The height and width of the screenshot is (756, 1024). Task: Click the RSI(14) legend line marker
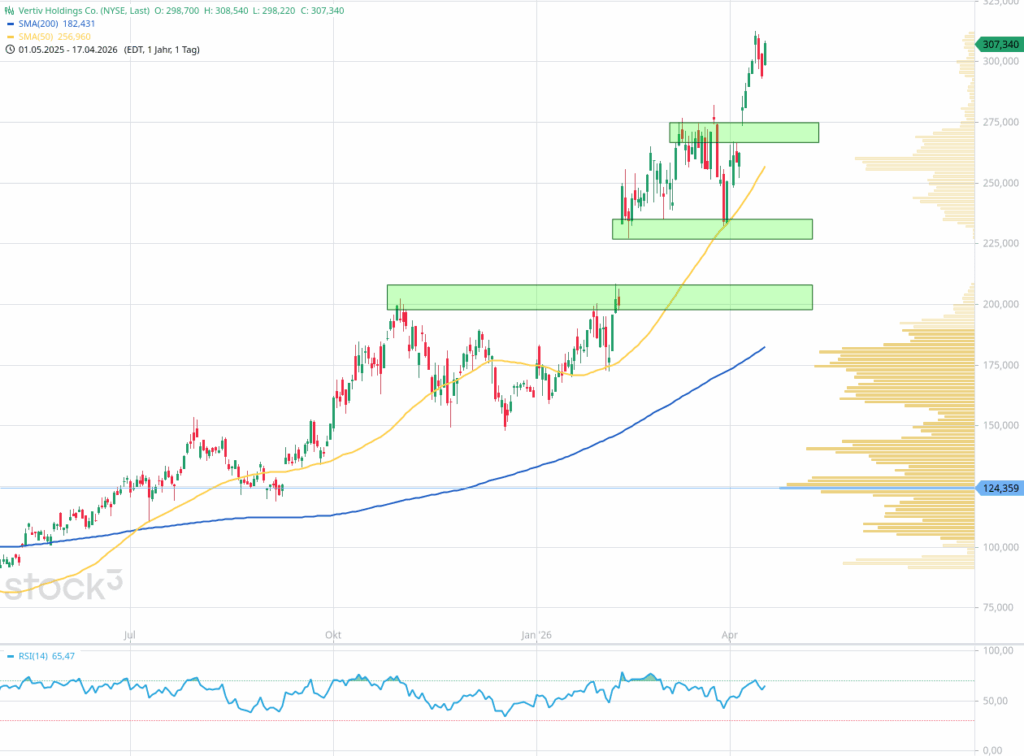[x=10, y=656]
